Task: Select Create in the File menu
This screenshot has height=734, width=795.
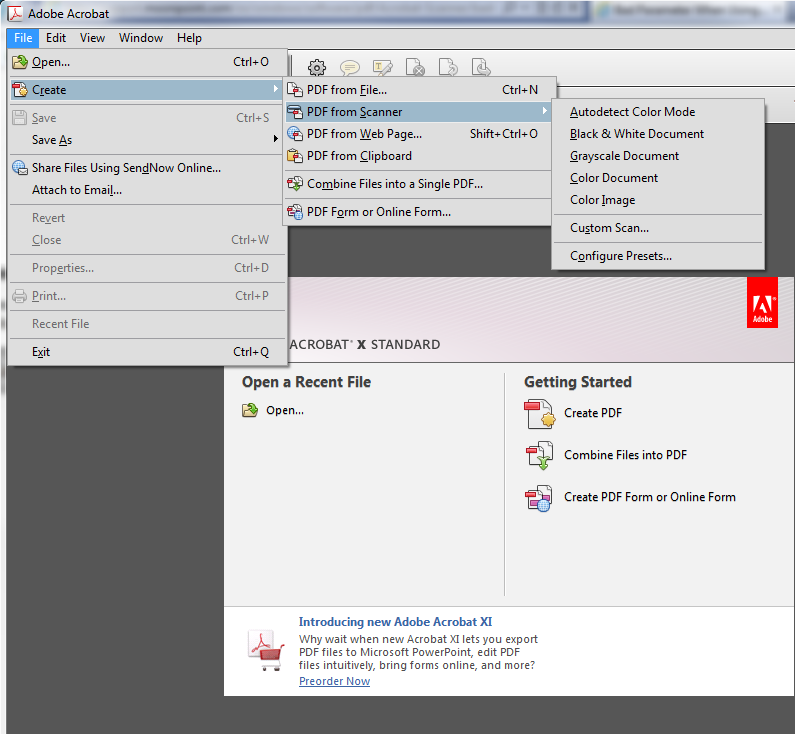Action: (148, 90)
